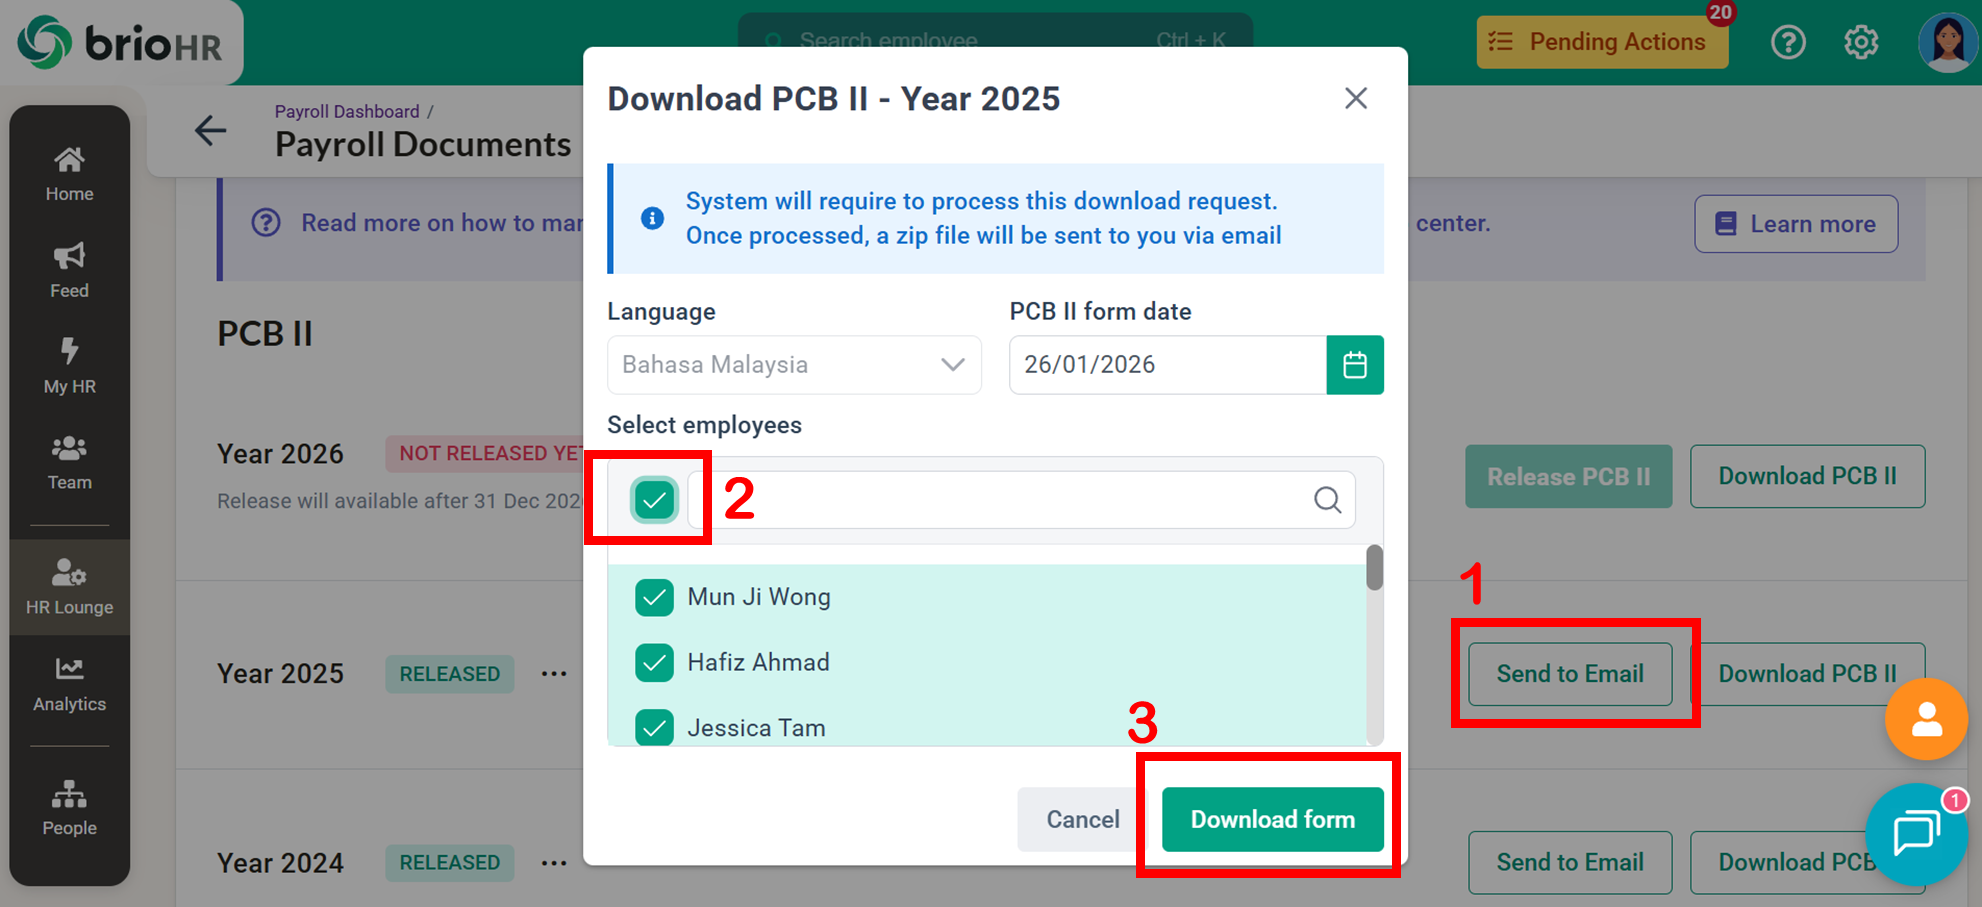Click the Download form button
Viewport: 1982px width, 907px height.
coord(1272,819)
